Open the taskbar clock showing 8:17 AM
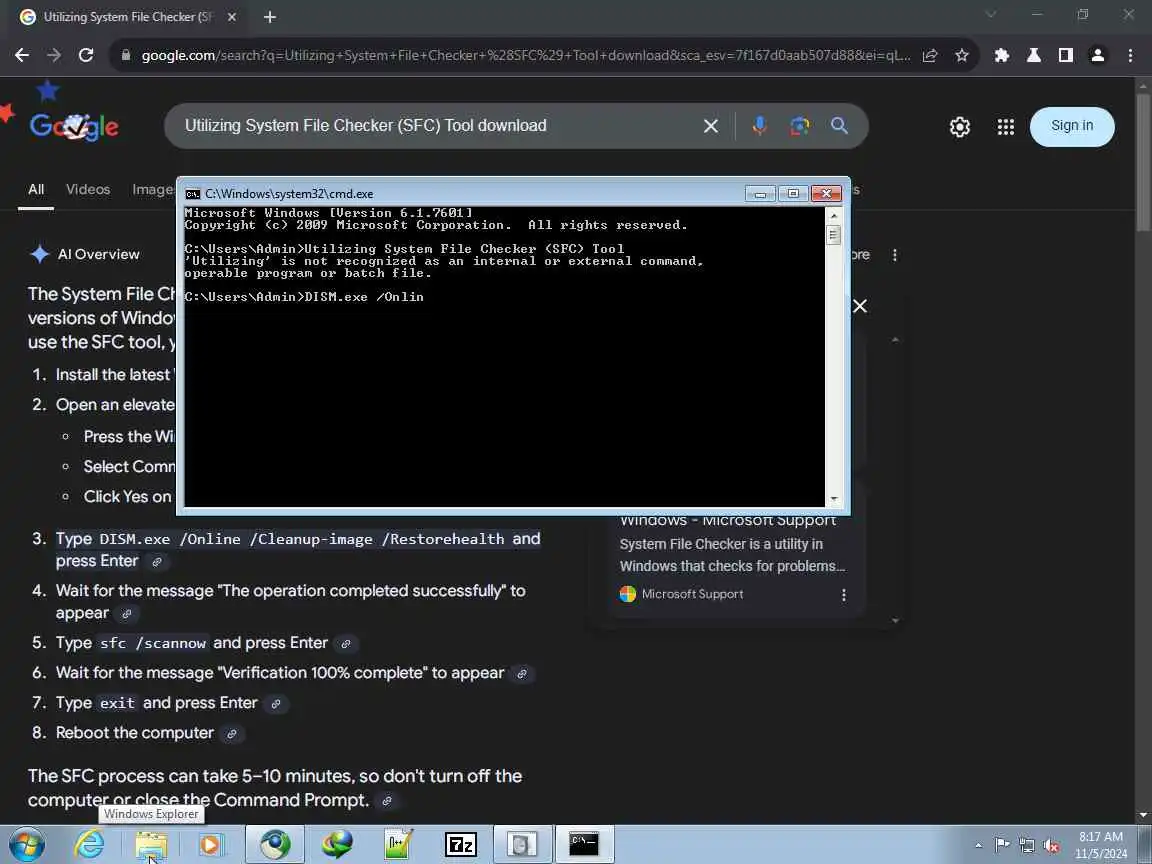This screenshot has height=864, width=1152. click(x=1101, y=845)
